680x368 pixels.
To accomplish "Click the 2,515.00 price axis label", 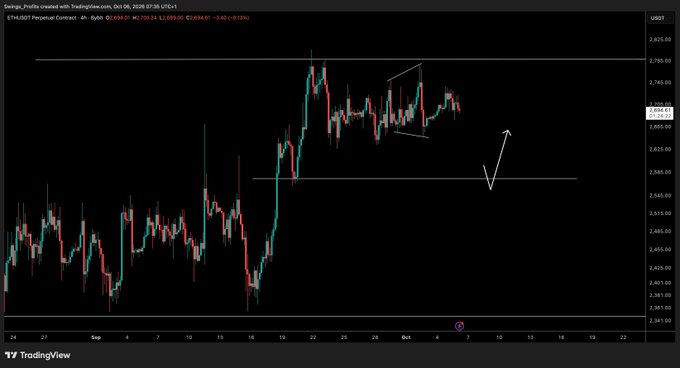I will (660, 213).
